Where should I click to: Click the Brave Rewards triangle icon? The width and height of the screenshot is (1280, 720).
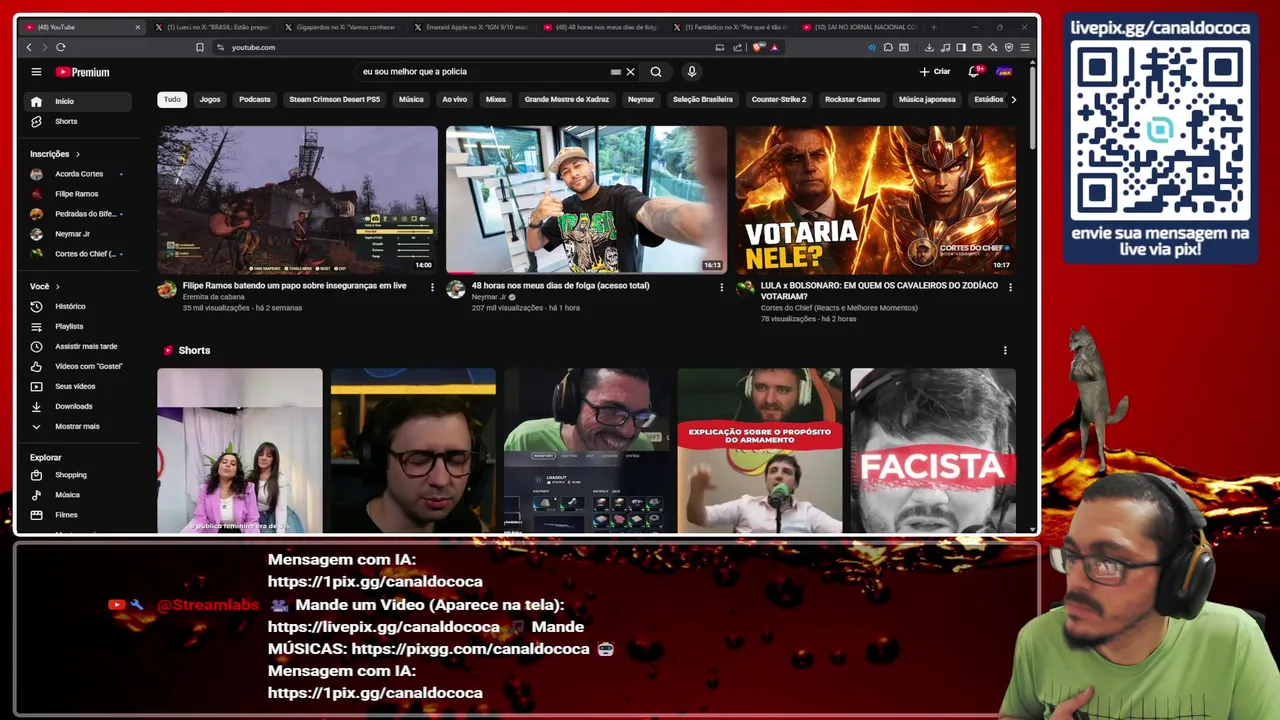pyautogui.click(x=774, y=47)
